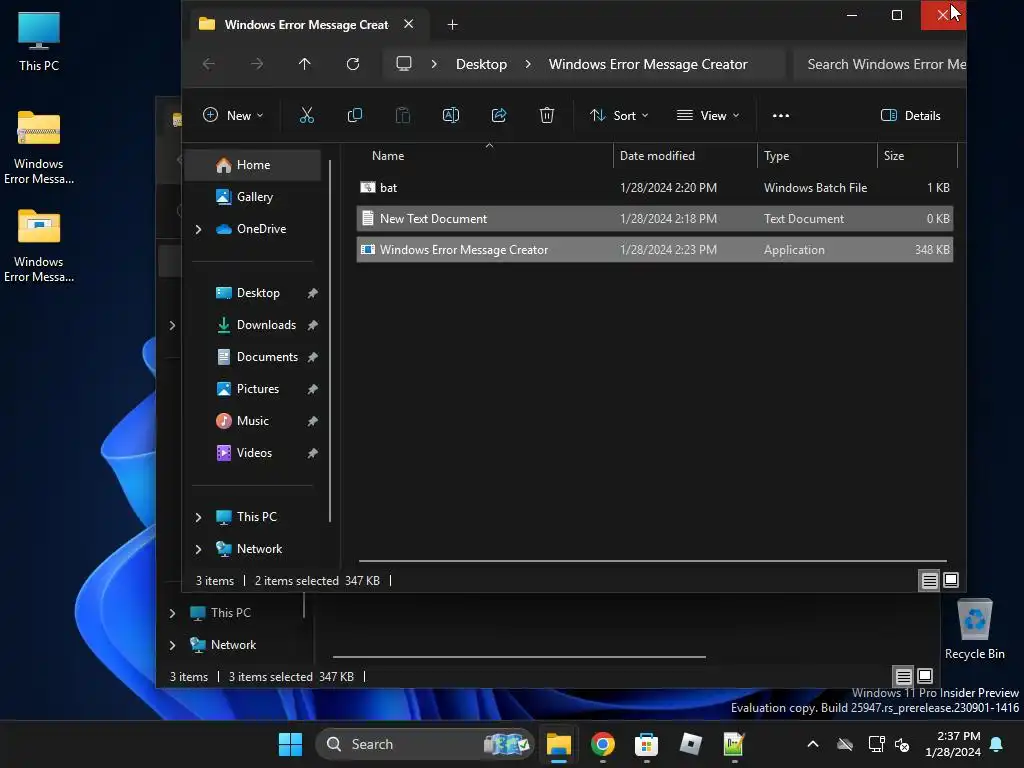Add a new tab with plus button
This screenshot has width=1024, height=768.
point(452,25)
